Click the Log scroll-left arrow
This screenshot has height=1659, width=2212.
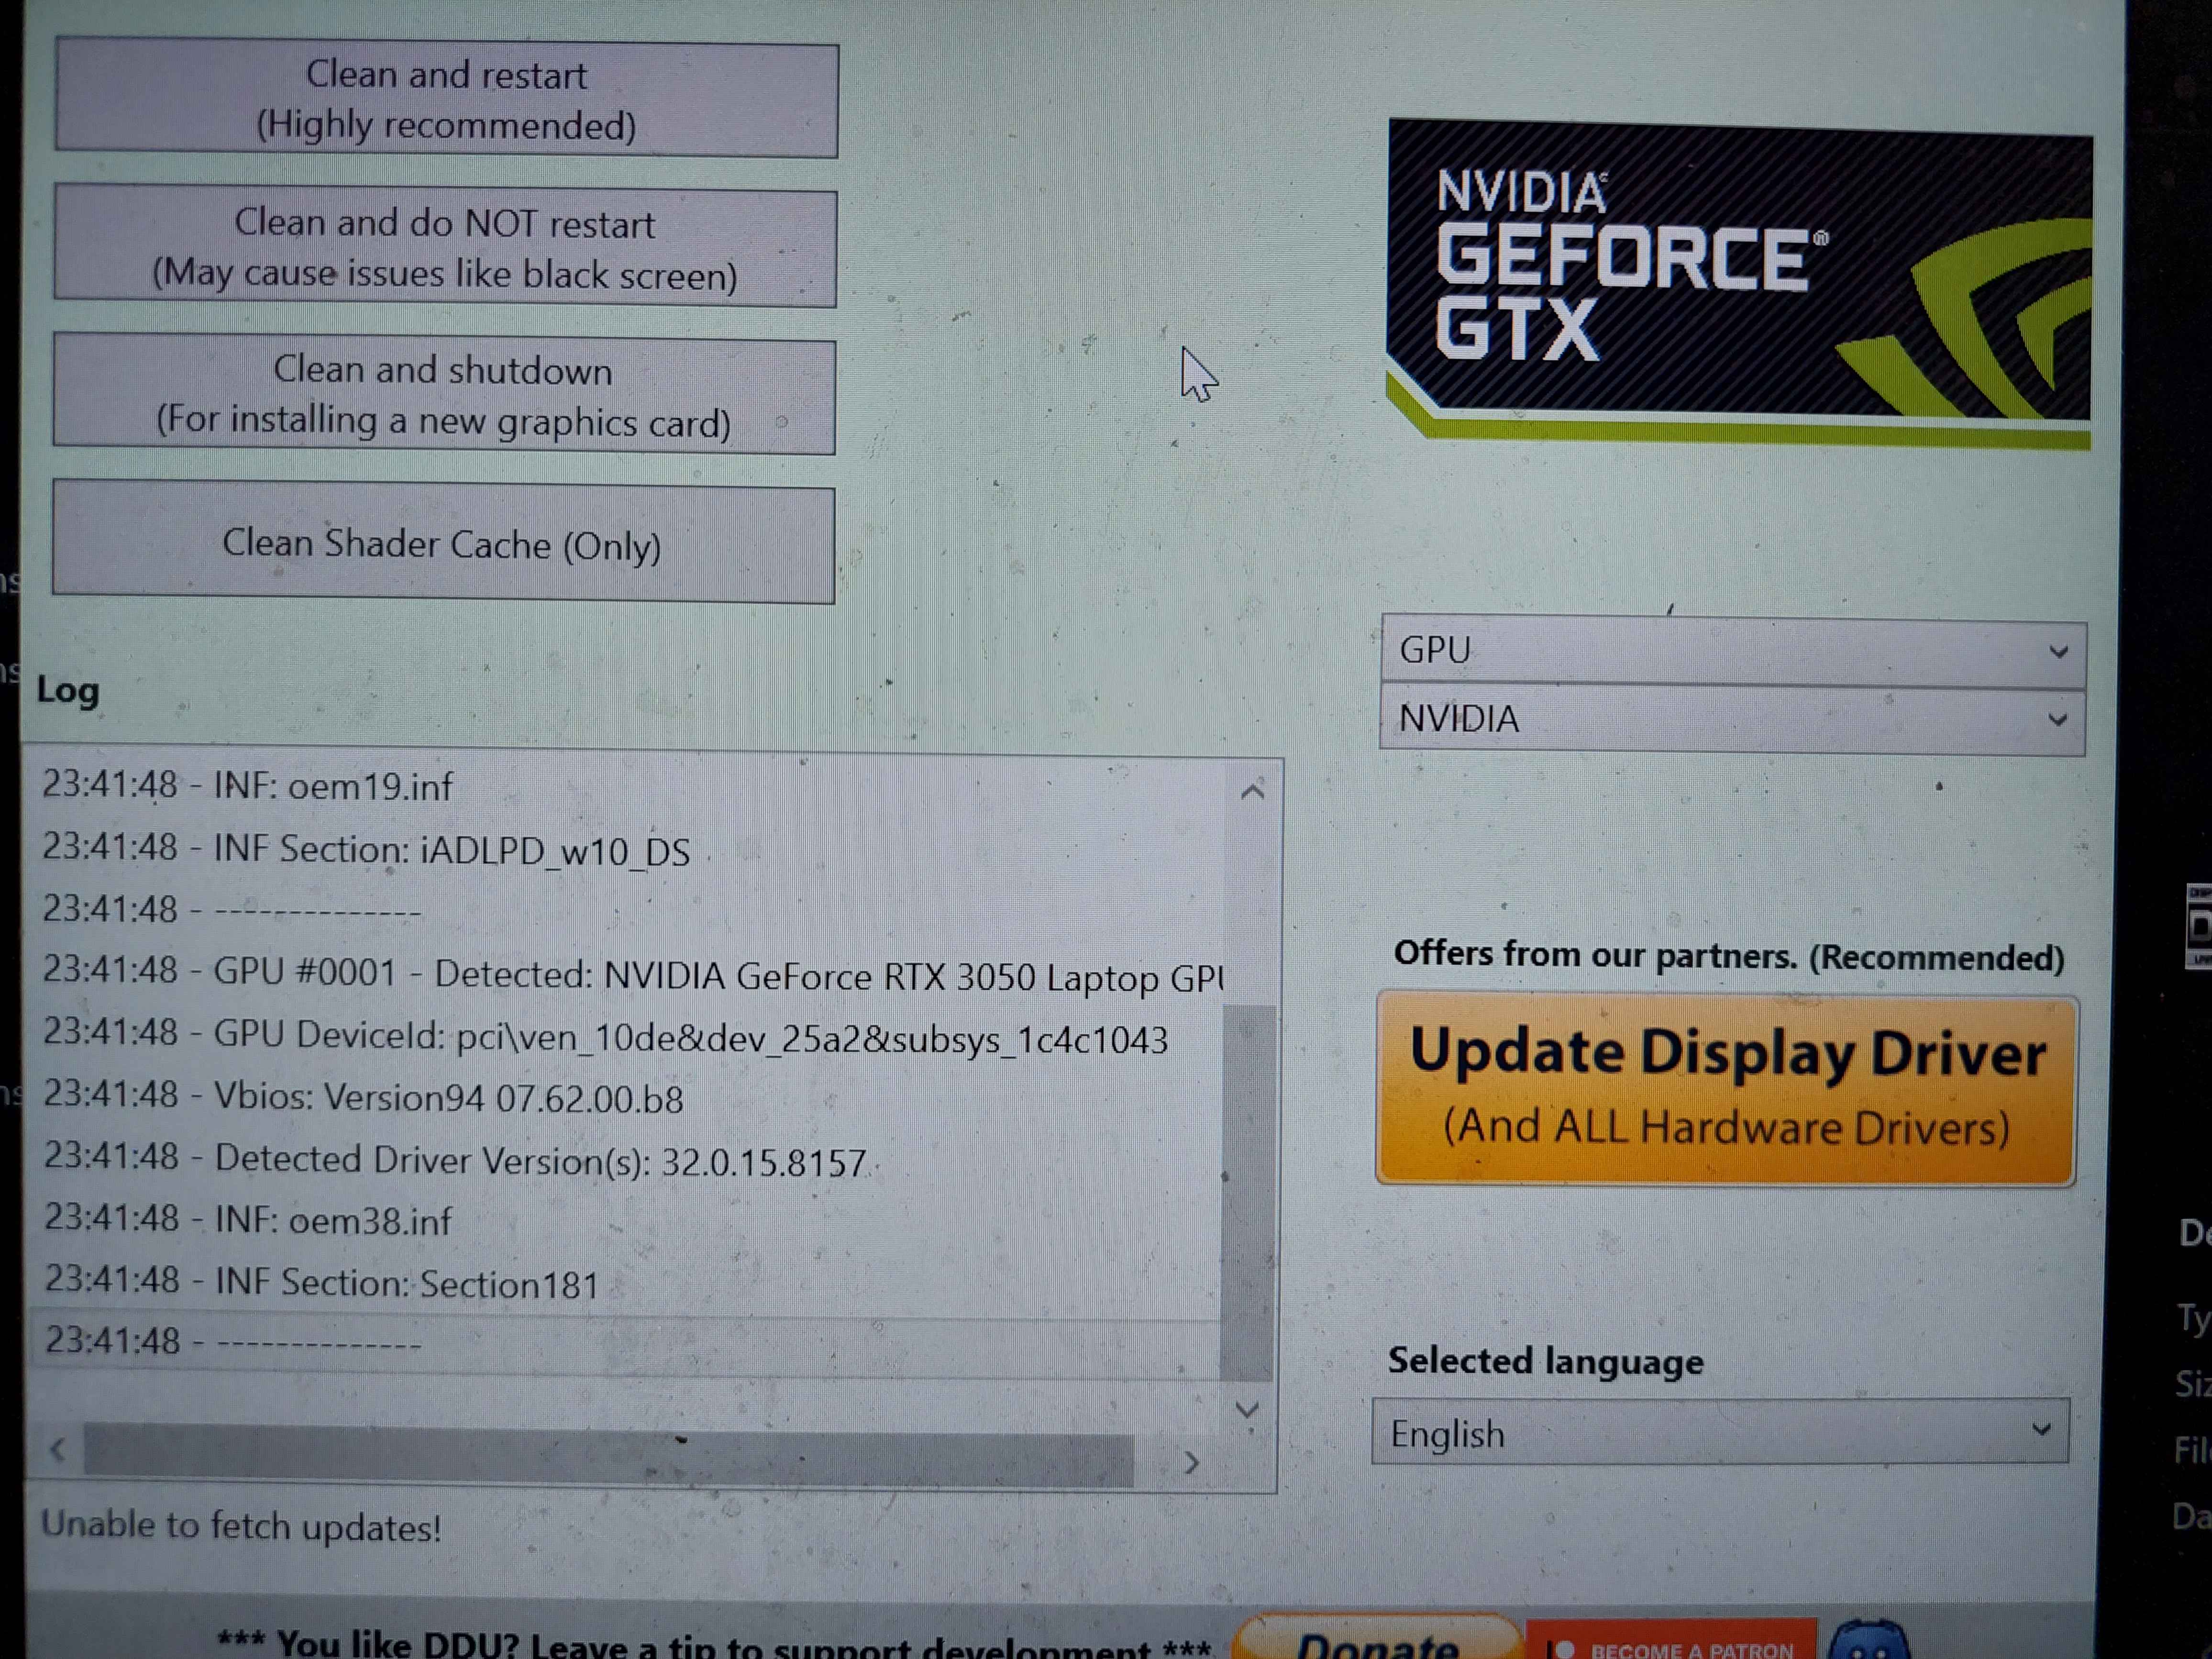coord(58,1449)
